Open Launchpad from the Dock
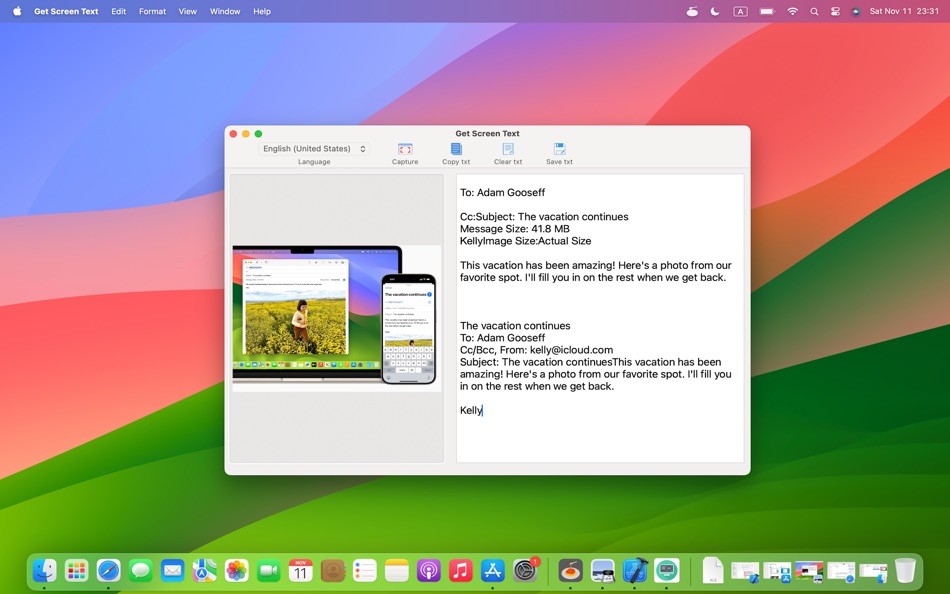Viewport: 950px width, 594px height. [x=77, y=570]
